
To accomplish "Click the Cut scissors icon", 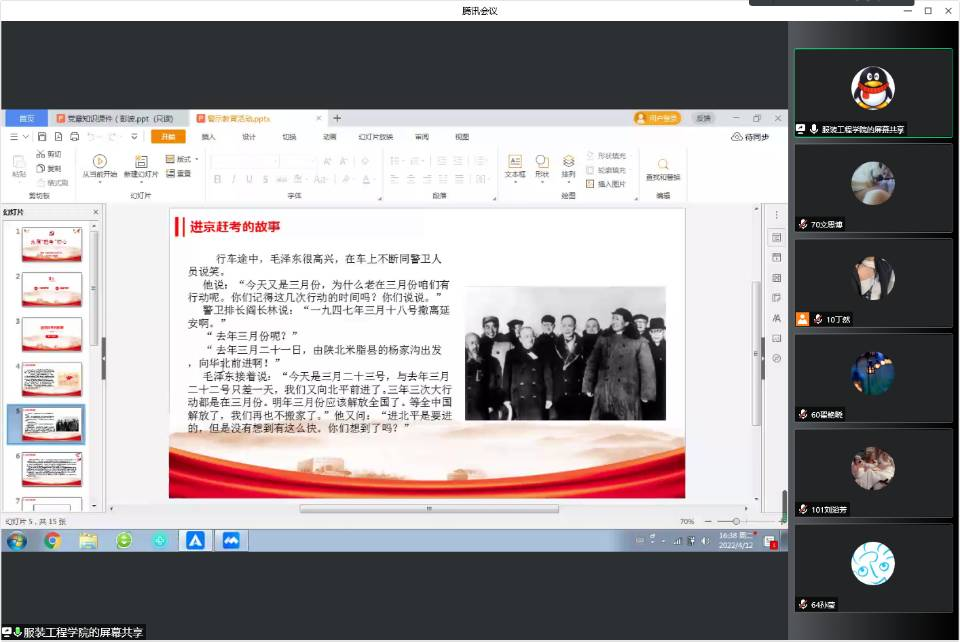I will point(41,155).
